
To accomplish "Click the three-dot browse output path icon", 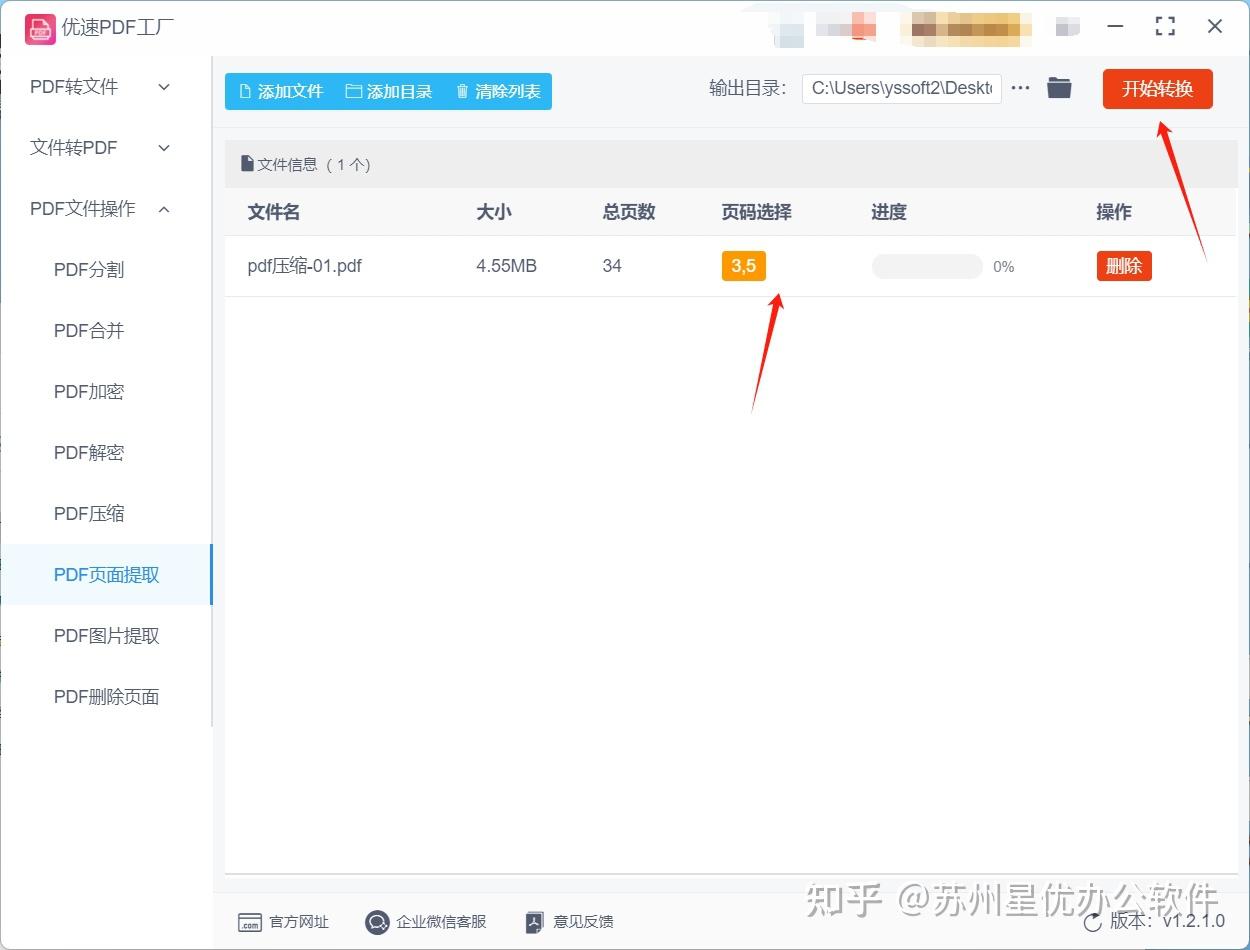I will pyautogui.click(x=1020, y=88).
